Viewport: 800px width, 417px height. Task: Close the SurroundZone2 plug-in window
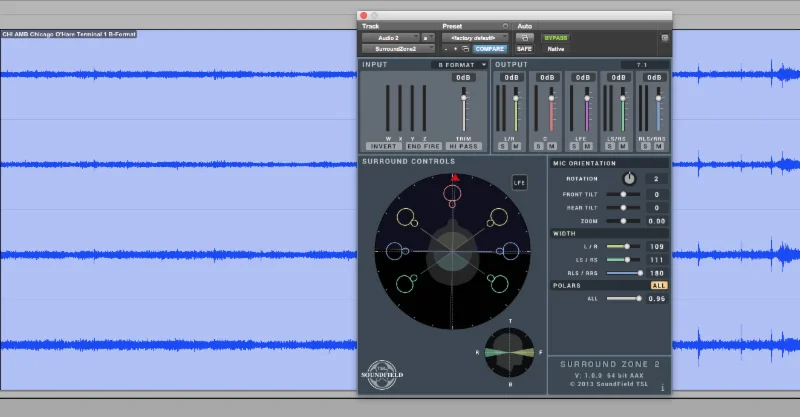coord(363,15)
